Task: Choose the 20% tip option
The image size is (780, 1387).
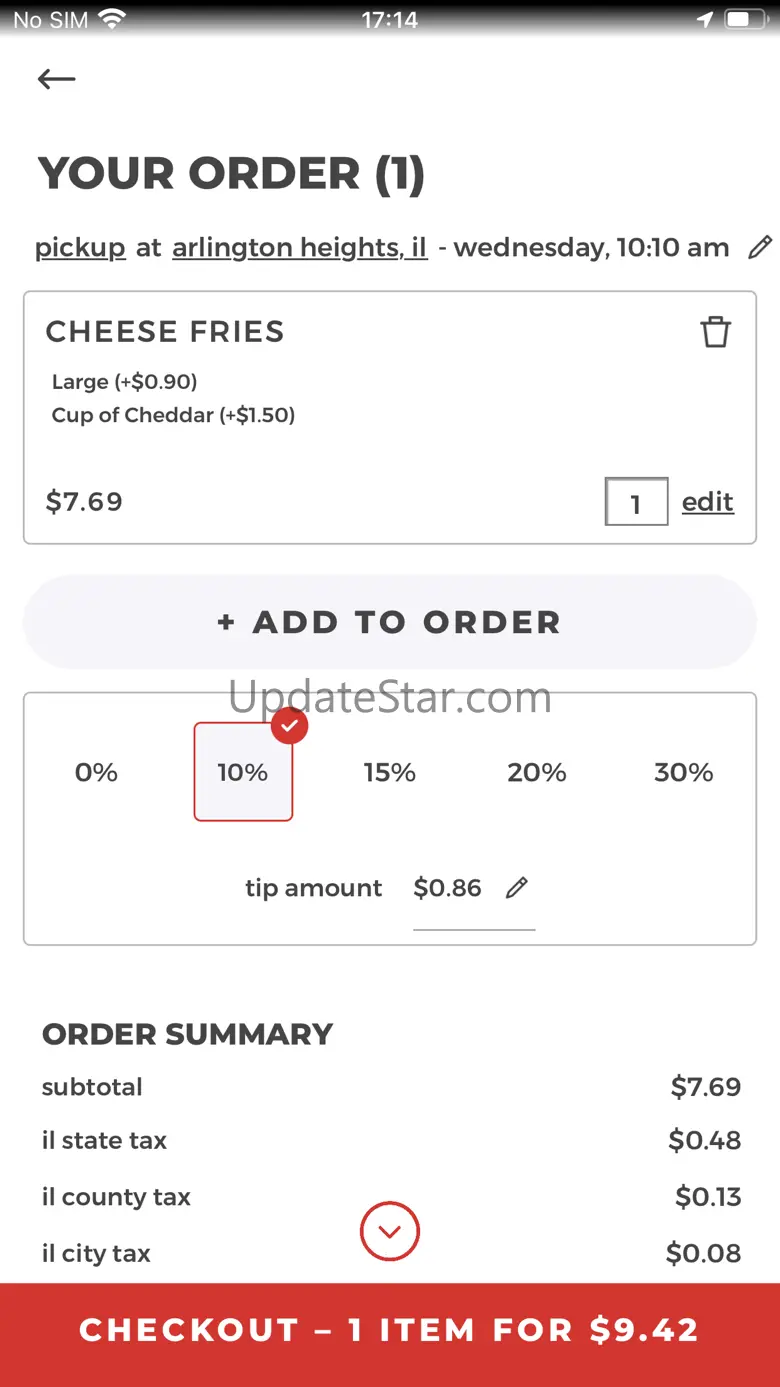Action: click(x=536, y=772)
